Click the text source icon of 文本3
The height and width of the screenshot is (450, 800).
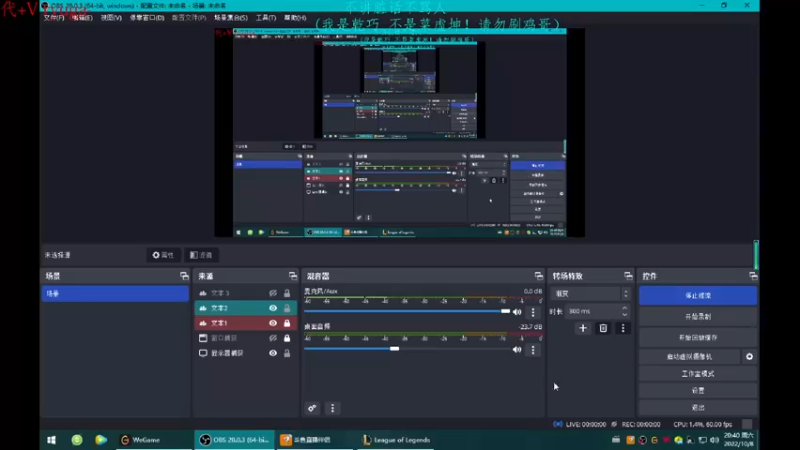203,293
